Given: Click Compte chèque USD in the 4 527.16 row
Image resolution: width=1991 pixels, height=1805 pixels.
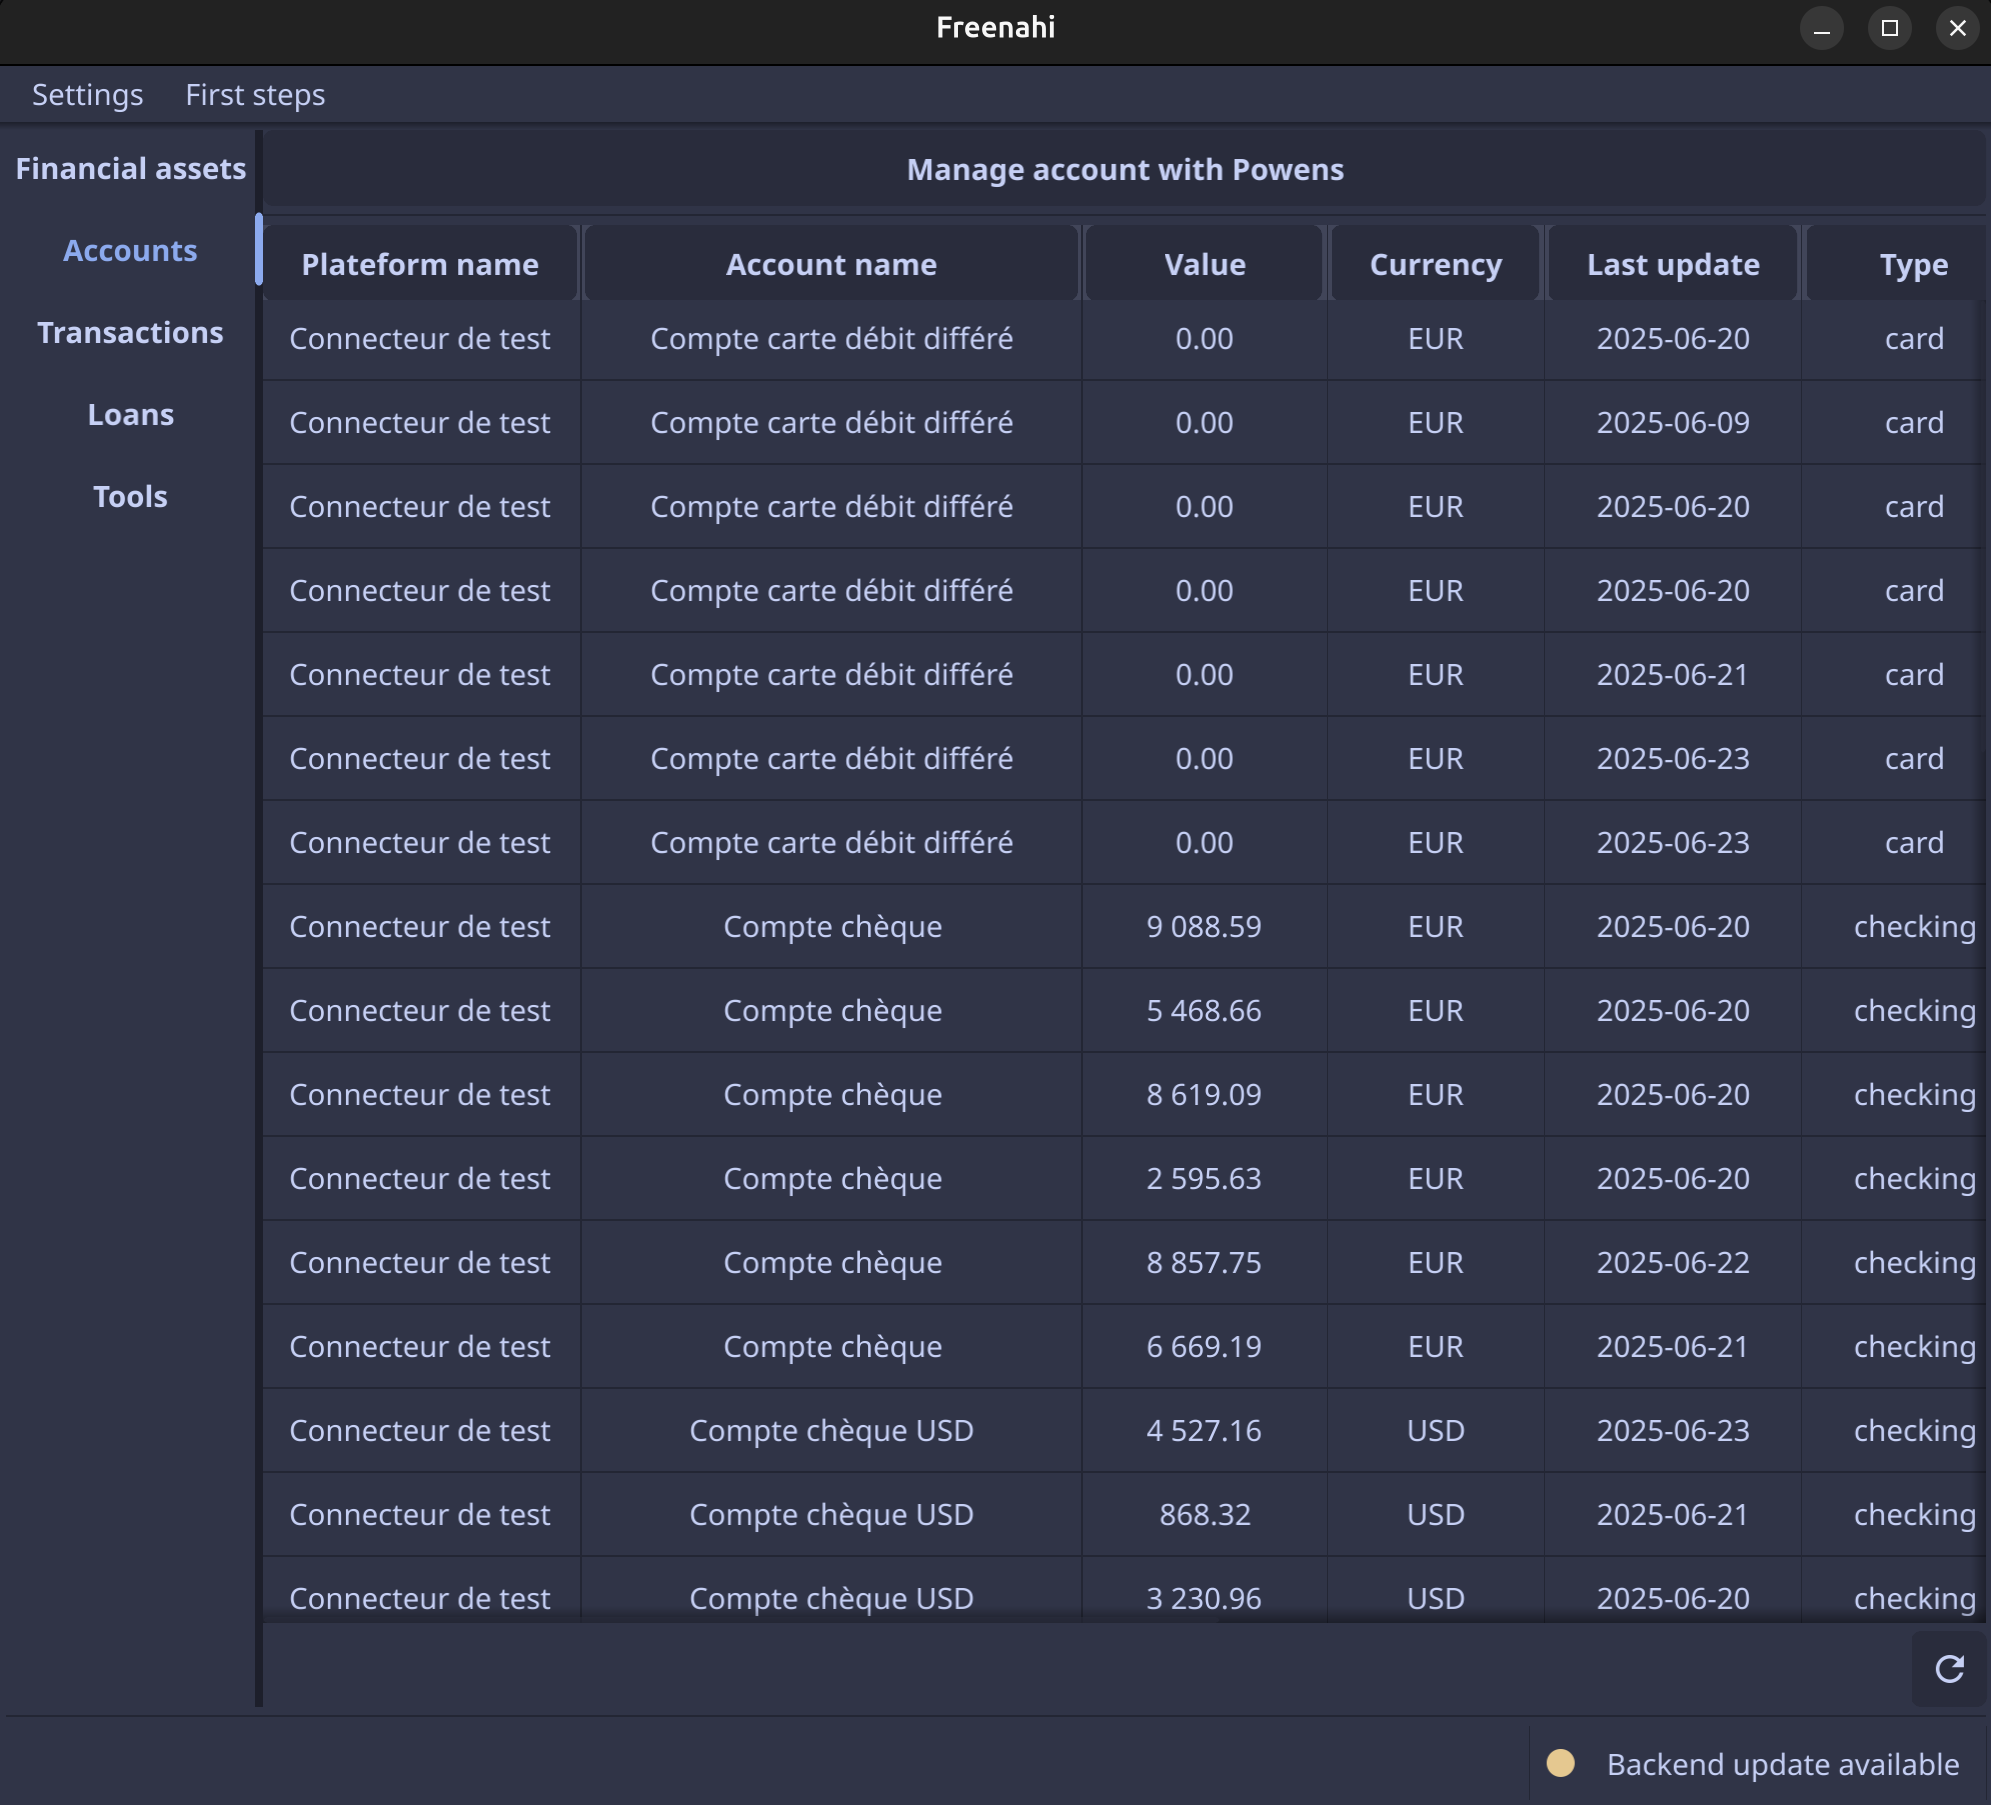Looking at the screenshot, I should point(831,1430).
